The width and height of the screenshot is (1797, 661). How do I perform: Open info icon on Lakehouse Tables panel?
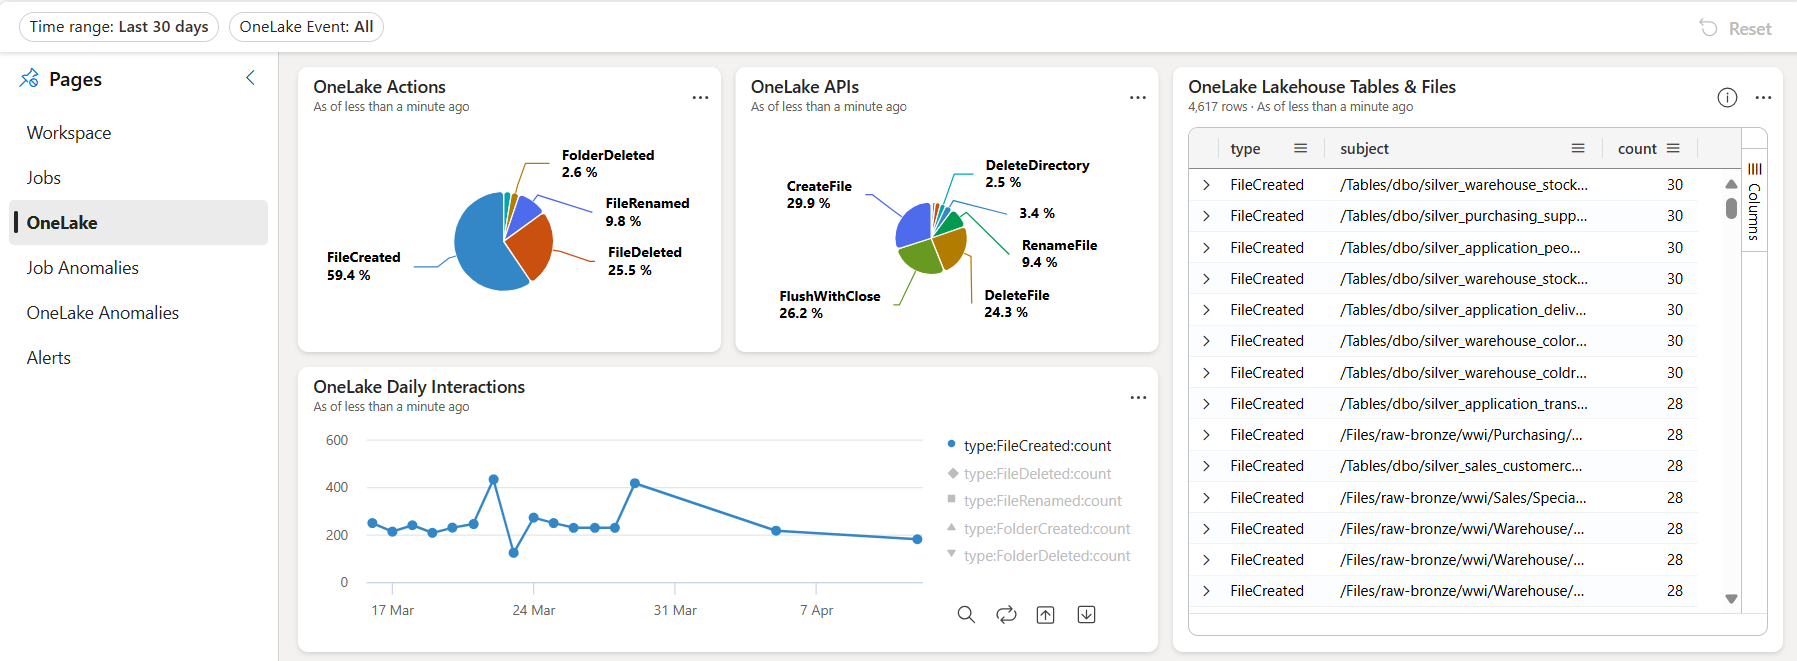(x=1727, y=97)
